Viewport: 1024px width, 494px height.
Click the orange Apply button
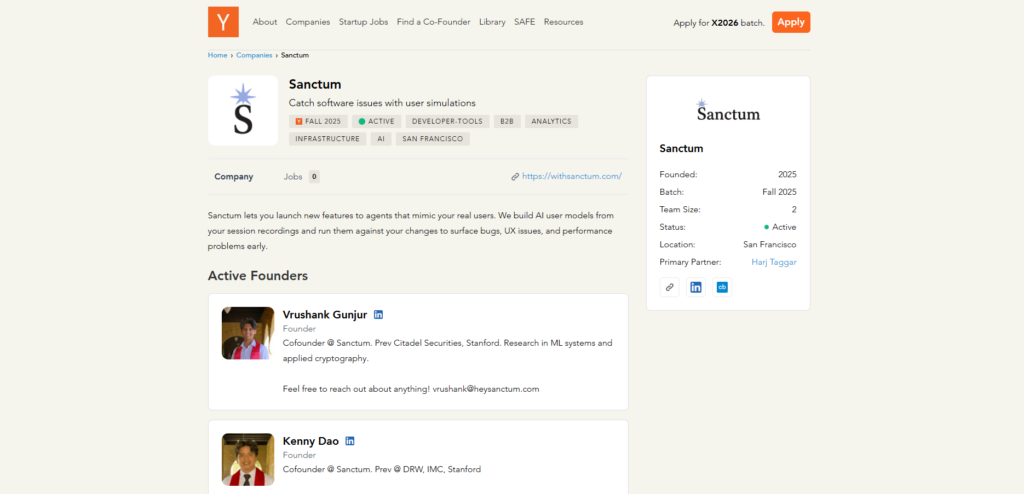(791, 22)
